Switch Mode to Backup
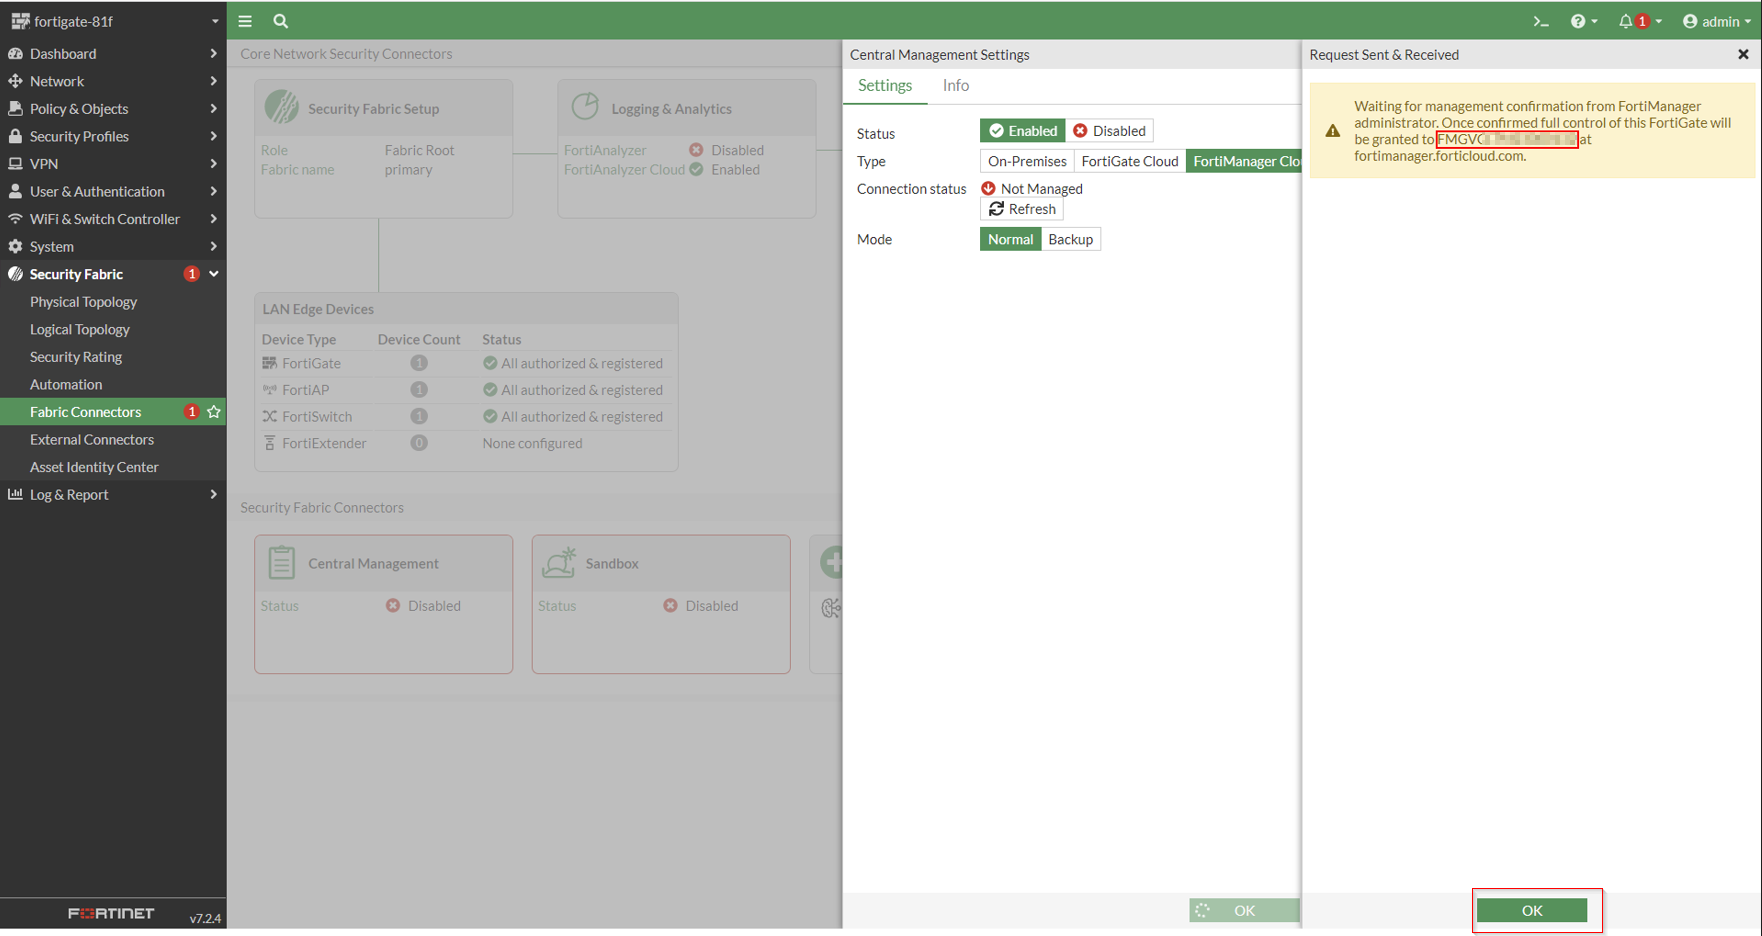The height and width of the screenshot is (936, 1762). point(1070,239)
